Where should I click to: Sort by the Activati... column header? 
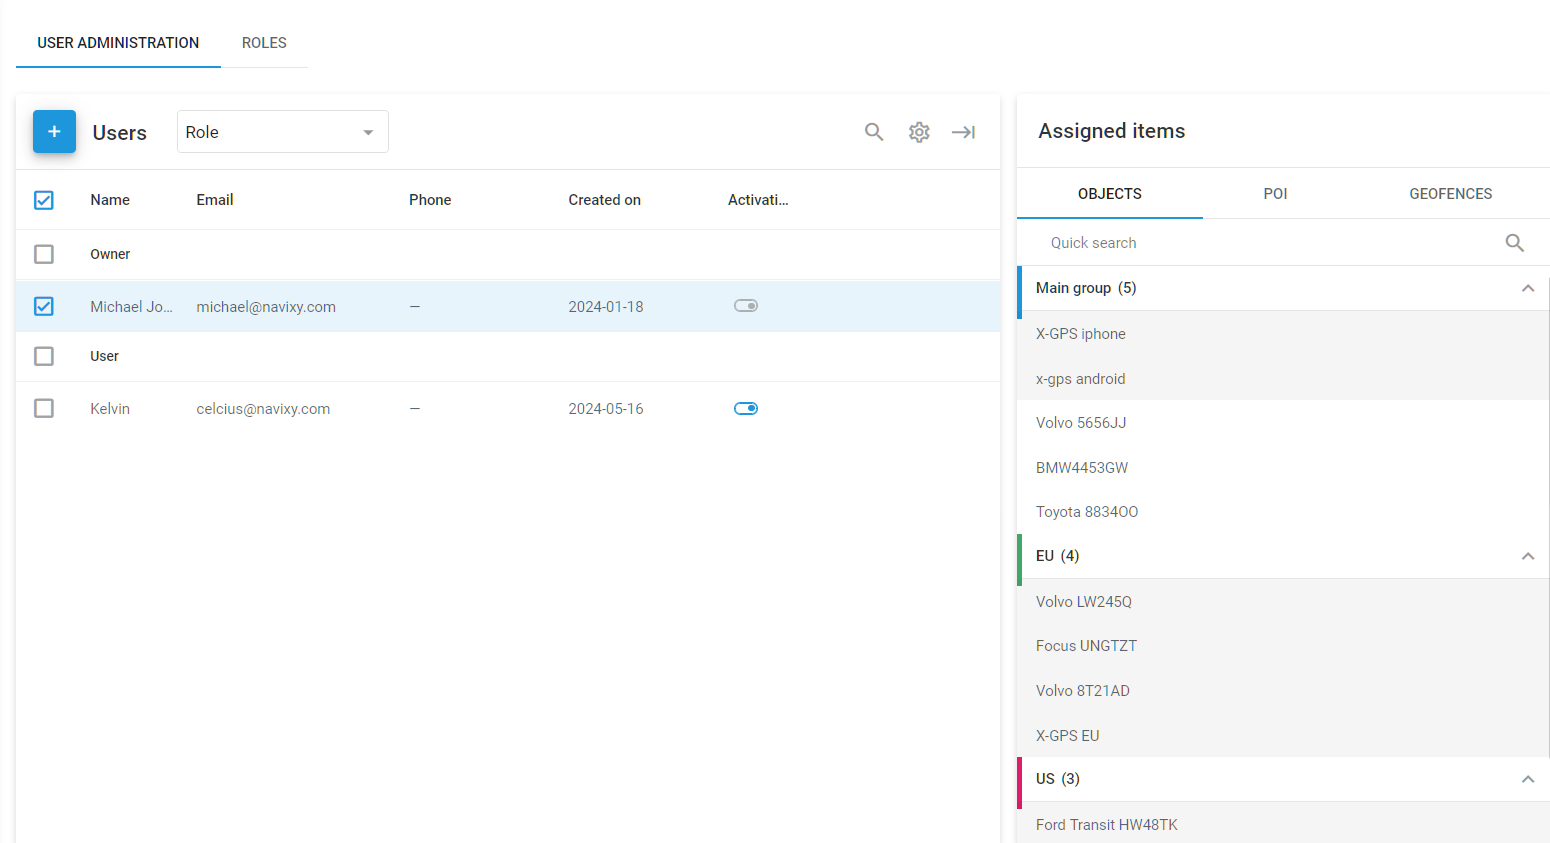[x=758, y=200]
